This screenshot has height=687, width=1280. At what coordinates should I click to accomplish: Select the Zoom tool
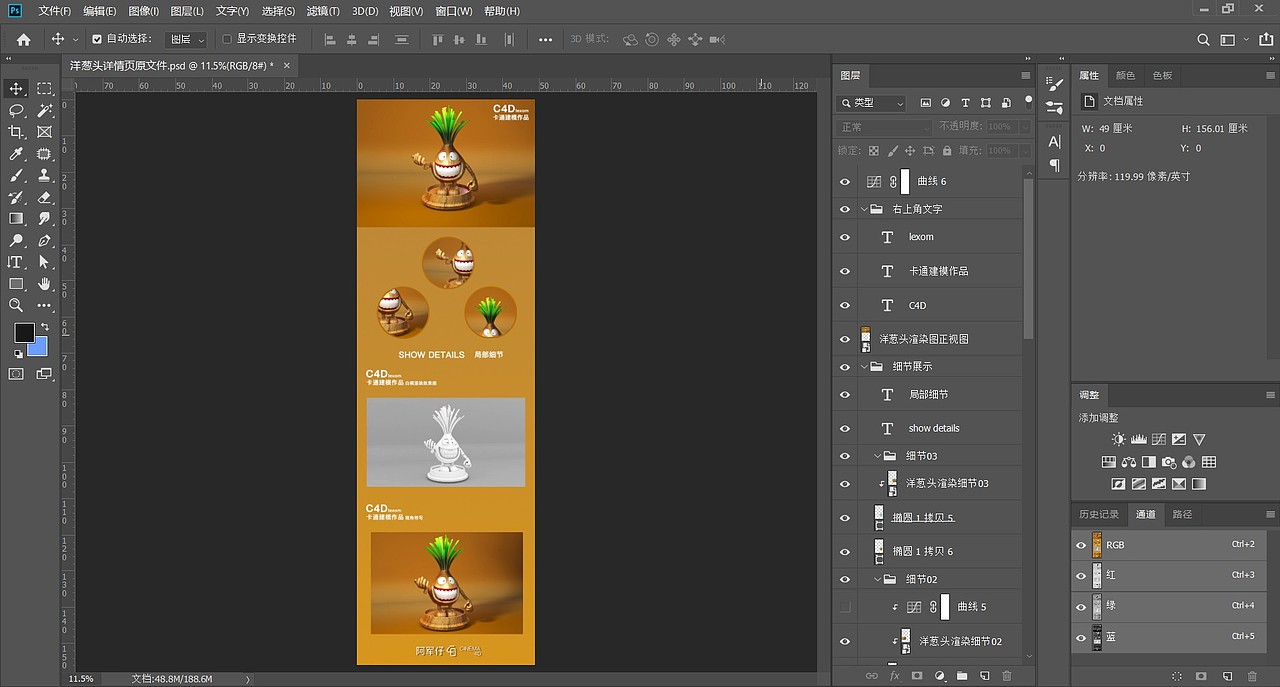coord(16,305)
